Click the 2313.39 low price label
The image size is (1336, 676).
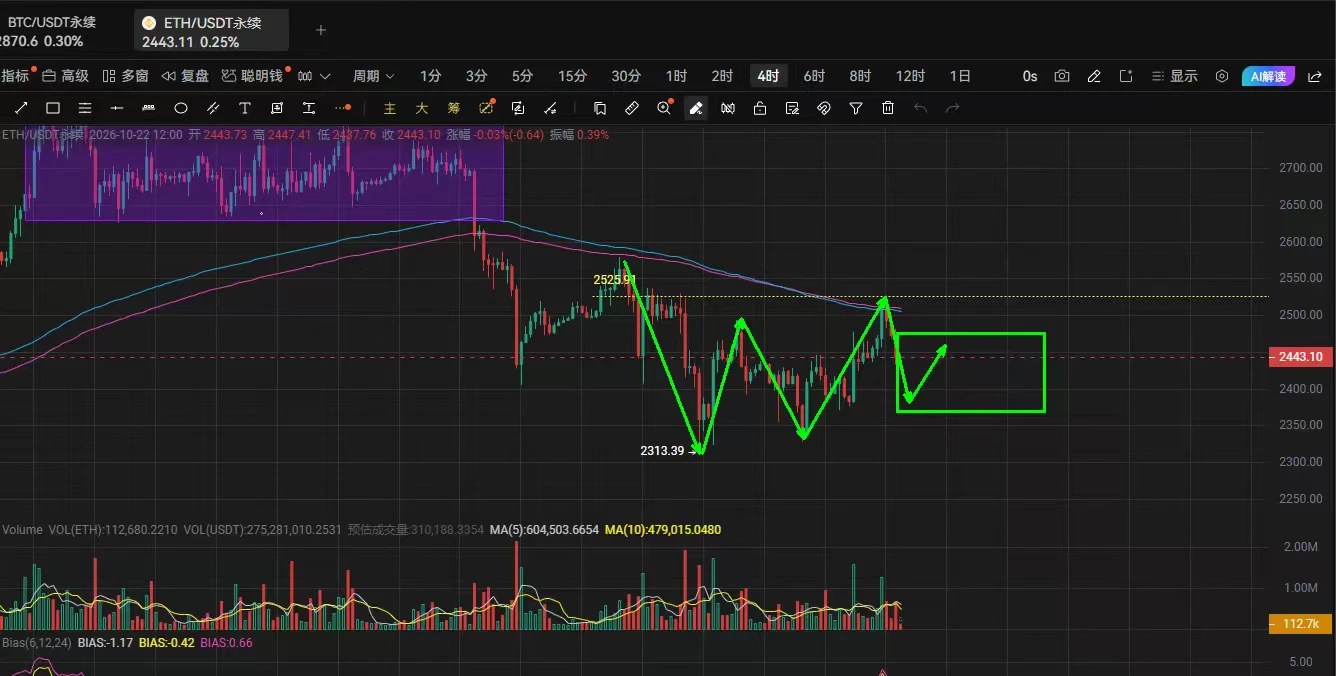pos(662,451)
